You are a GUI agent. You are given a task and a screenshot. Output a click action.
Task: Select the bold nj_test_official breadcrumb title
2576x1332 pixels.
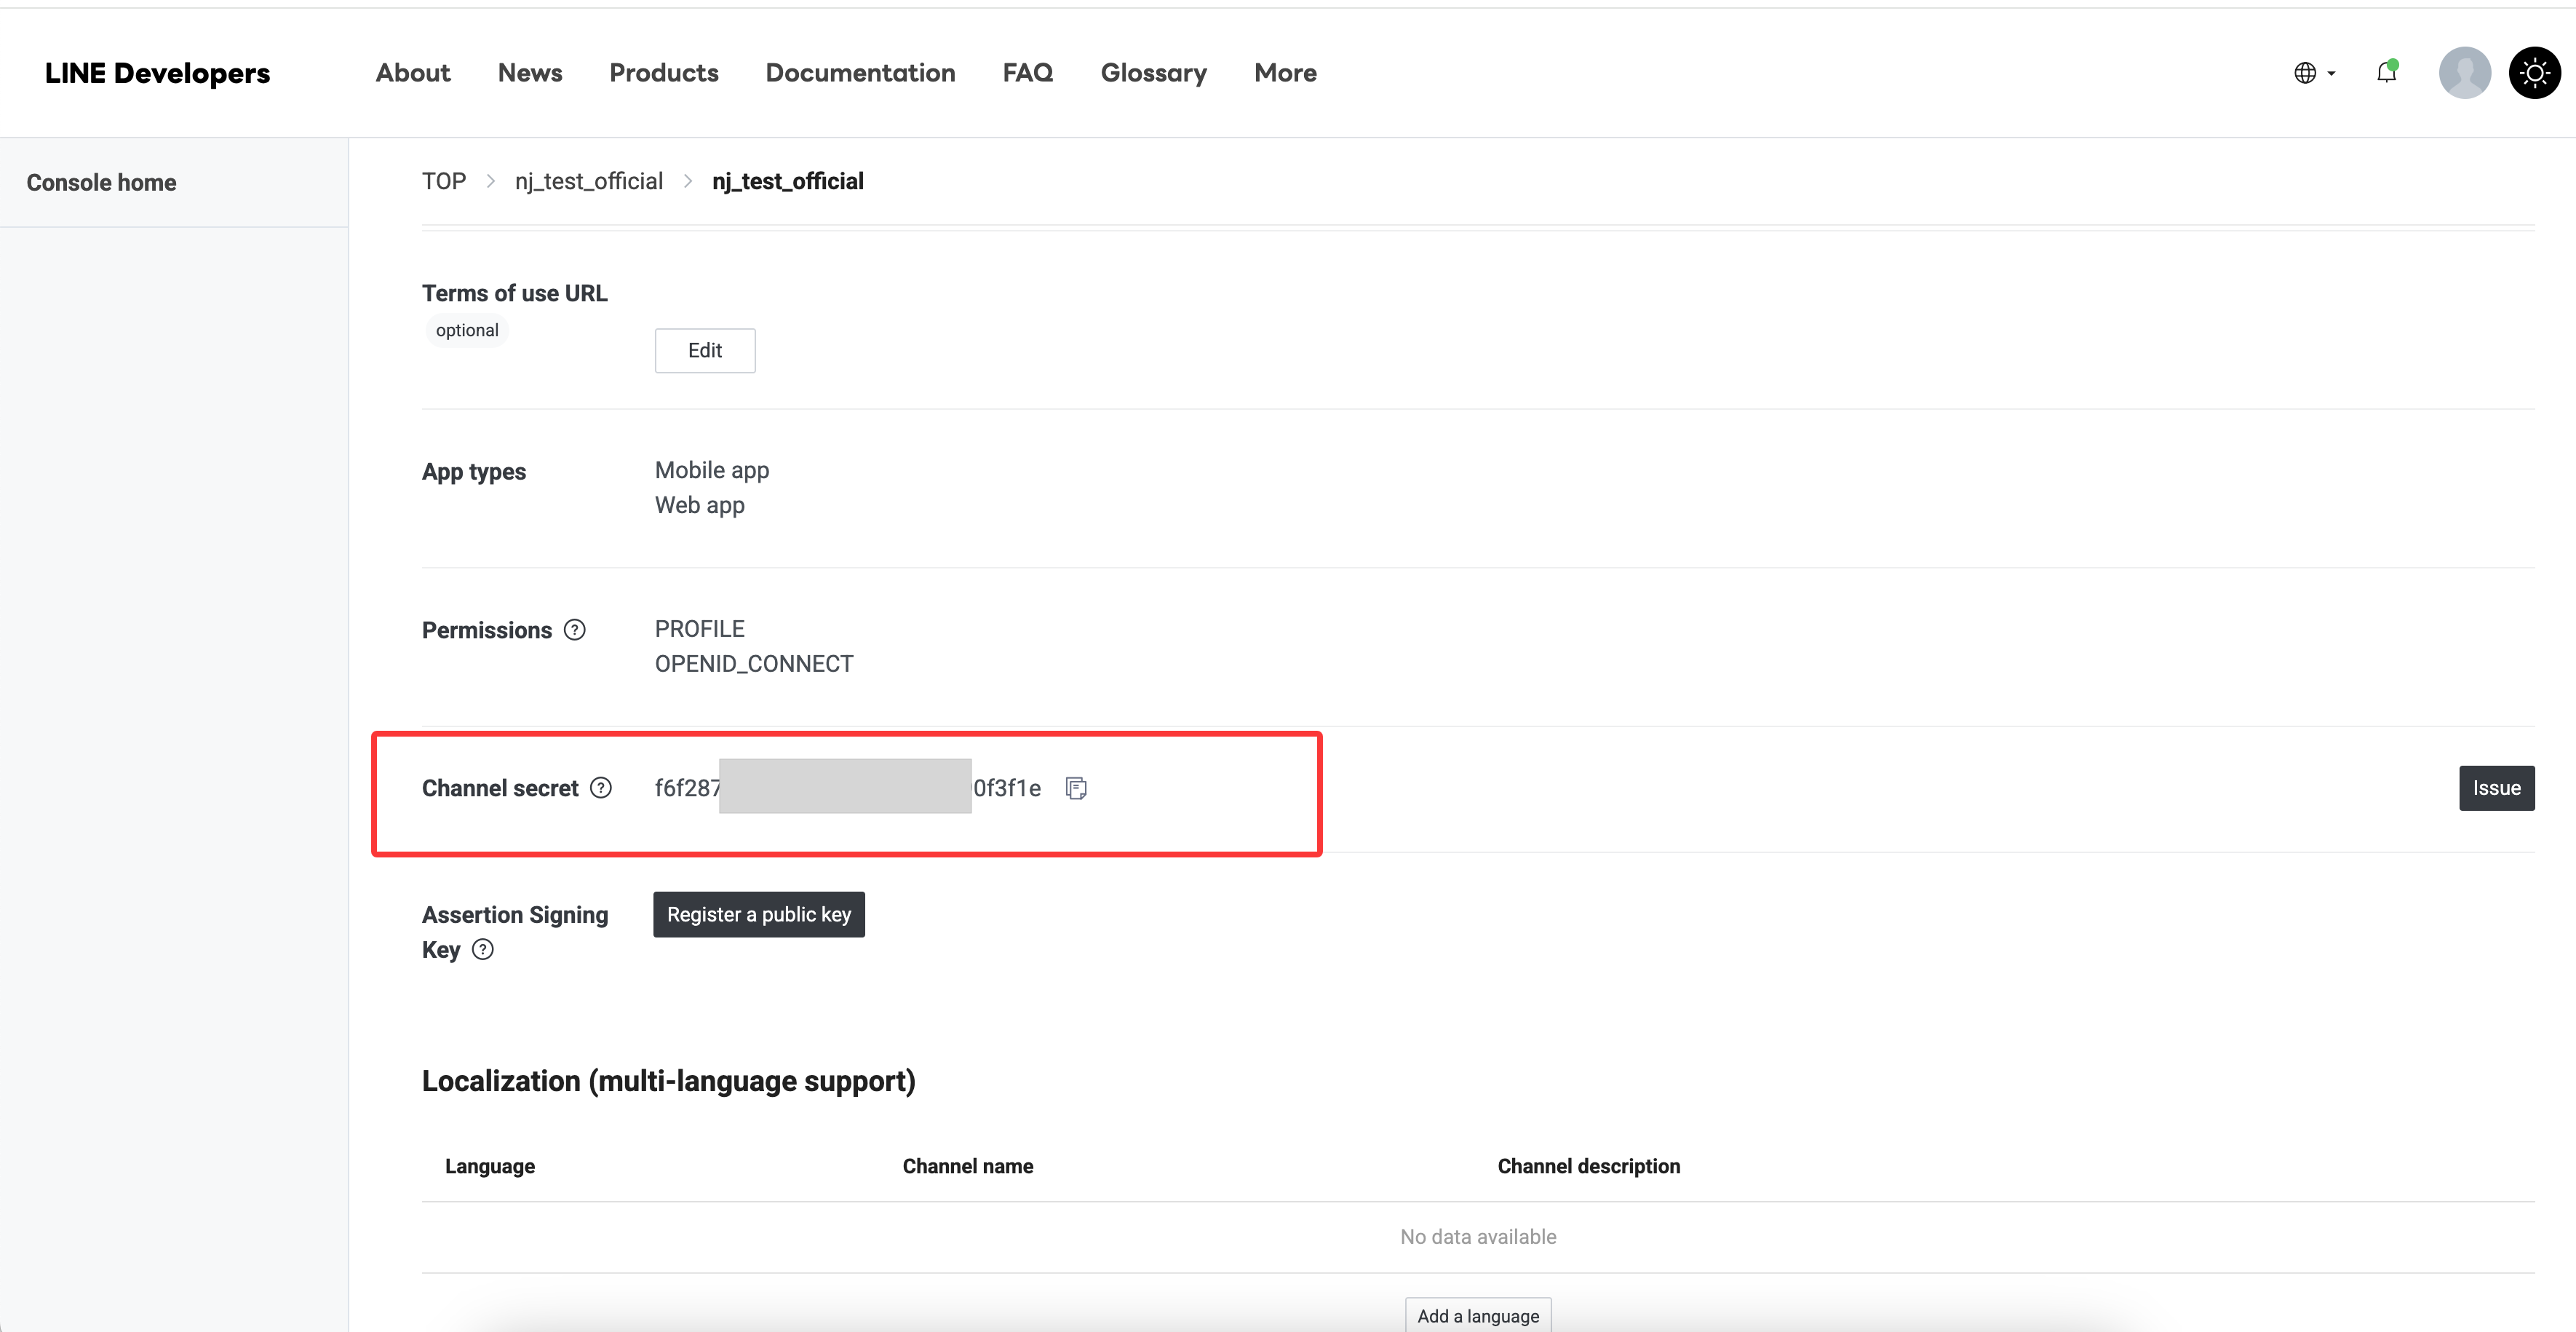point(788,181)
